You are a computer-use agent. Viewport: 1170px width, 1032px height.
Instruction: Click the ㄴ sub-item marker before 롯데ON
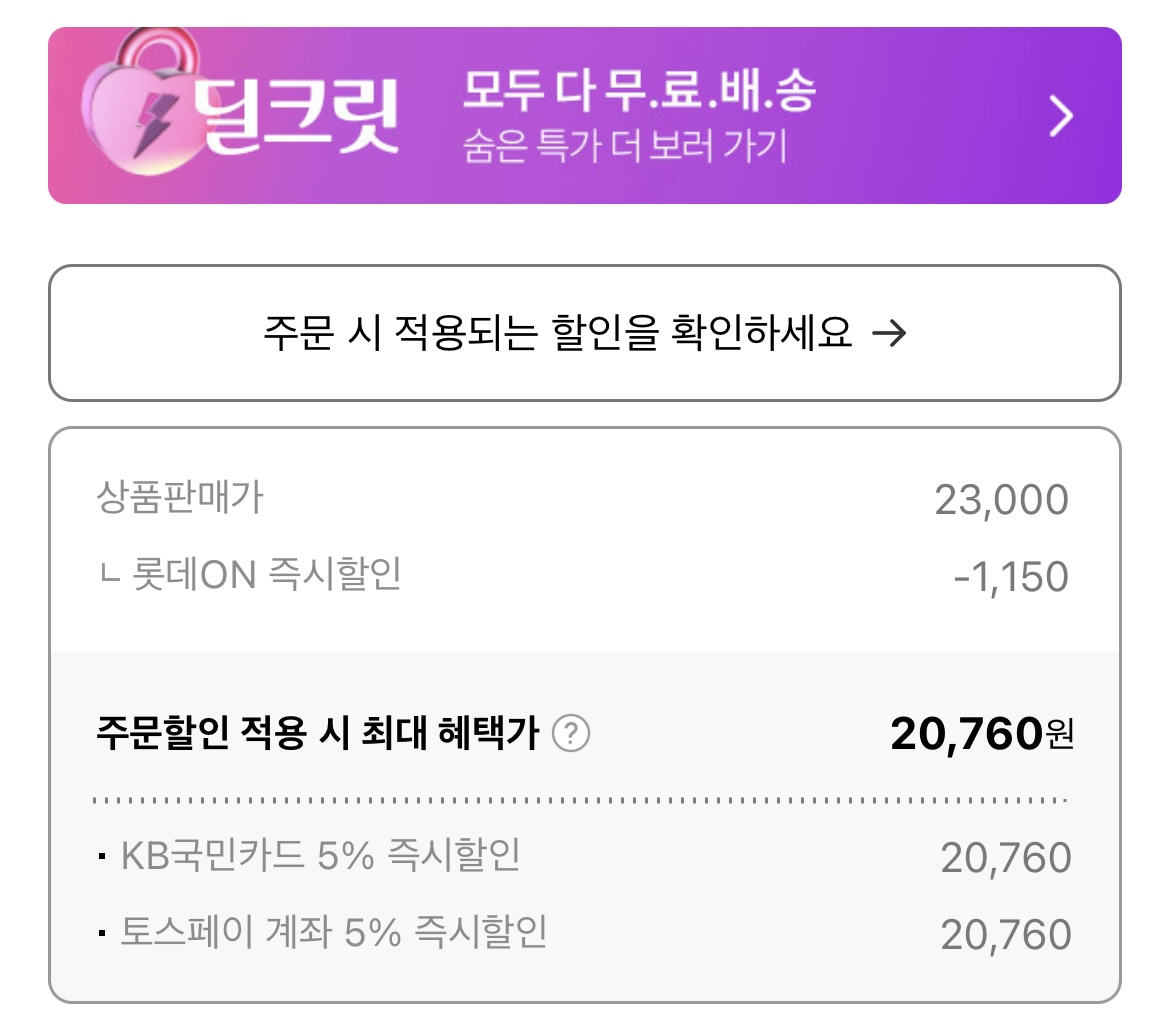110,575
